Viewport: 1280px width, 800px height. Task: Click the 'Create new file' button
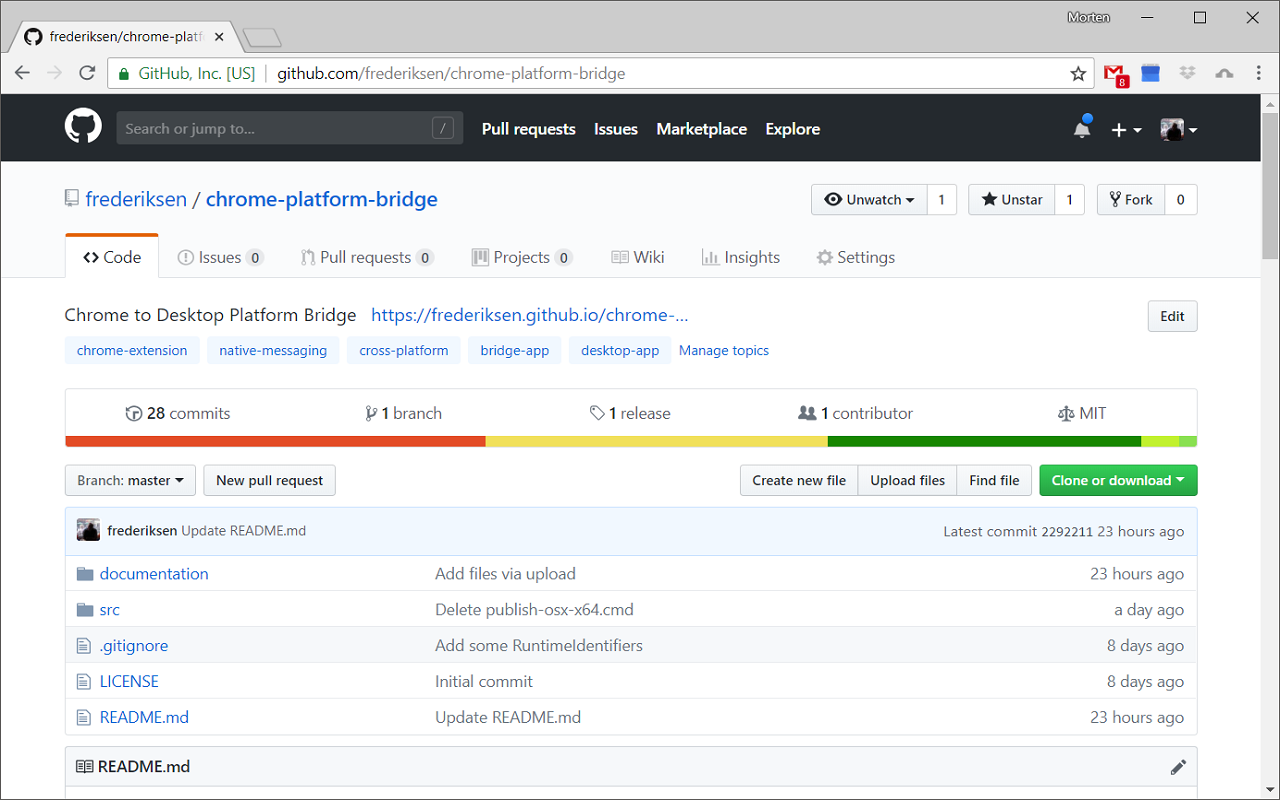pos(798,480)
